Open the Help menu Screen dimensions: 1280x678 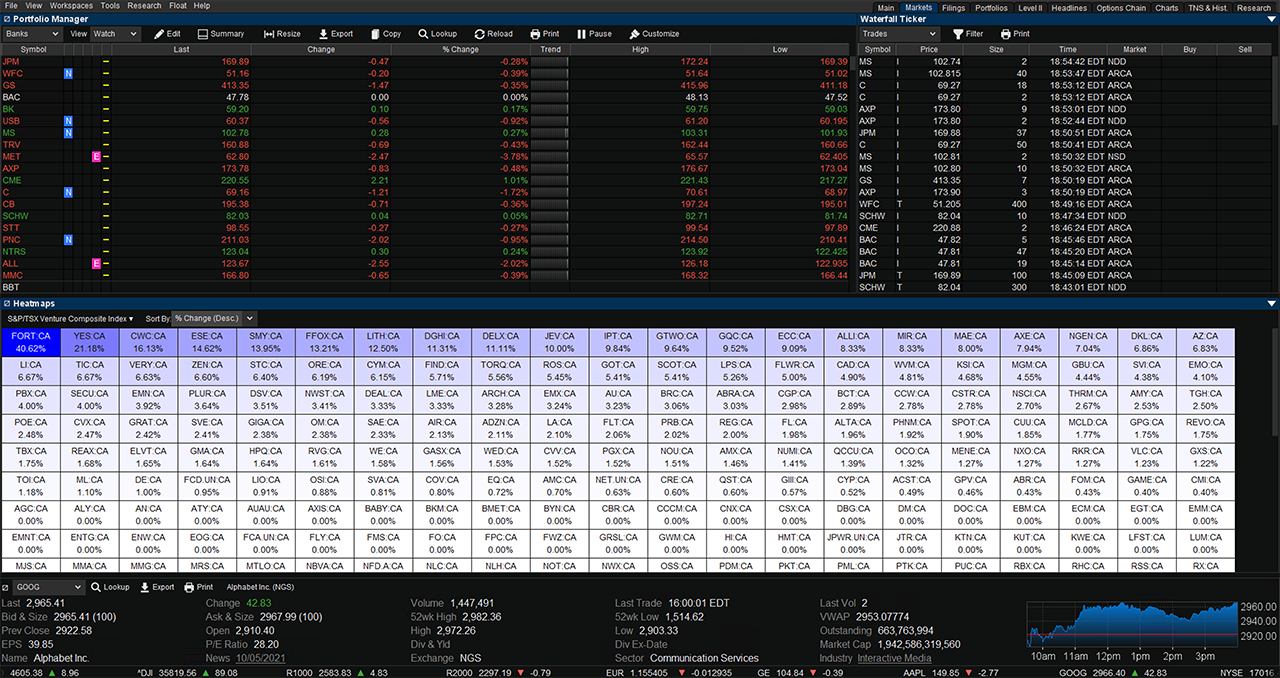202,6
